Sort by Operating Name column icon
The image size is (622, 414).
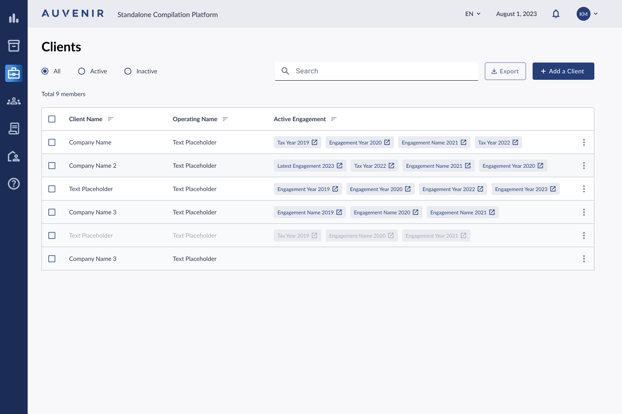[x=225, y=119]
